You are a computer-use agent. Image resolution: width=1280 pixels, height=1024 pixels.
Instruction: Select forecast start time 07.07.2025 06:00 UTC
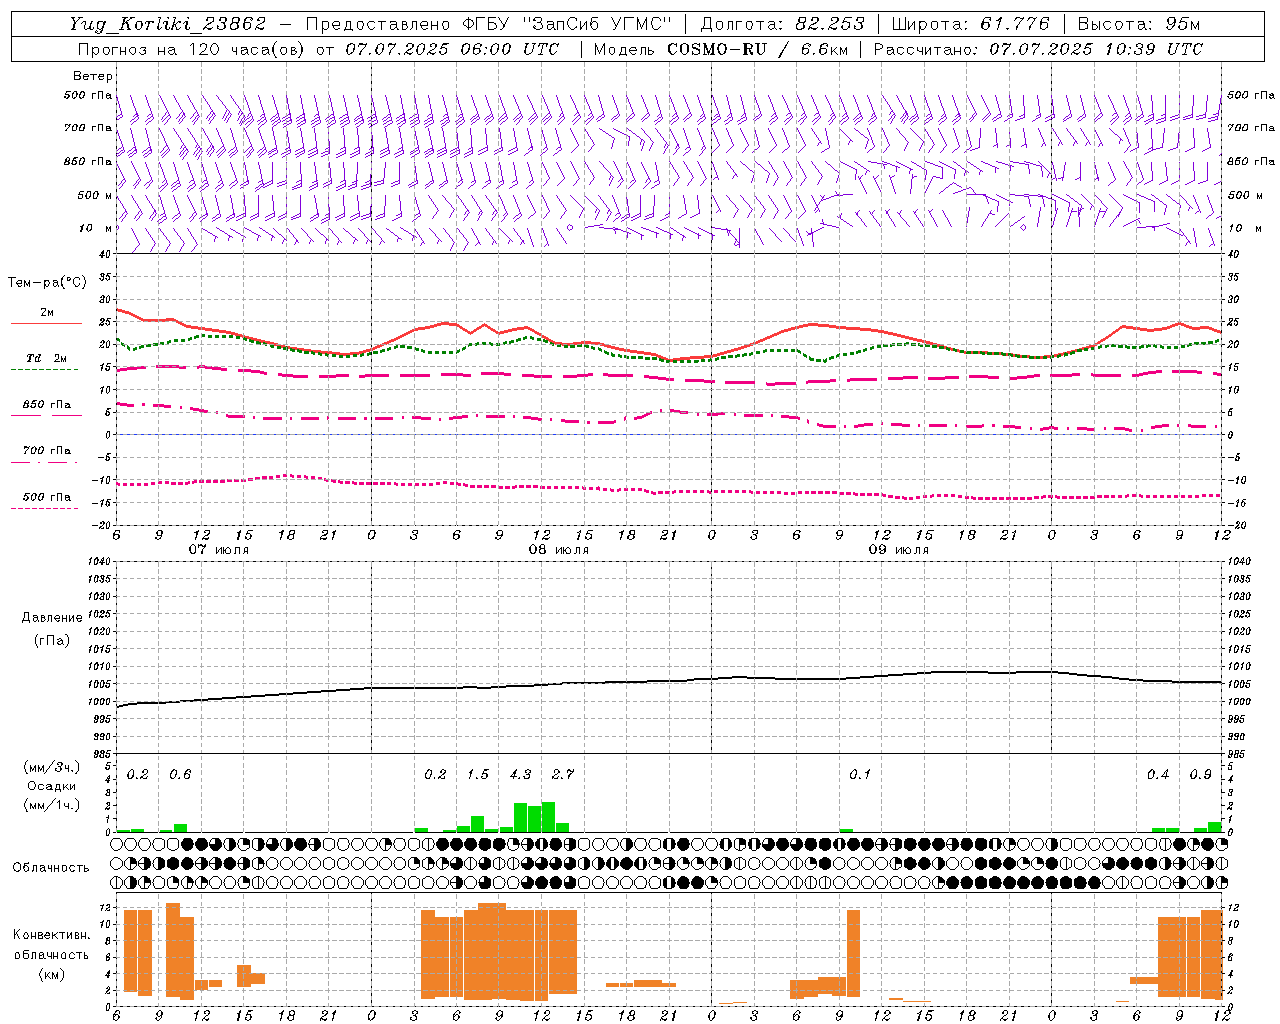[452, 49]
